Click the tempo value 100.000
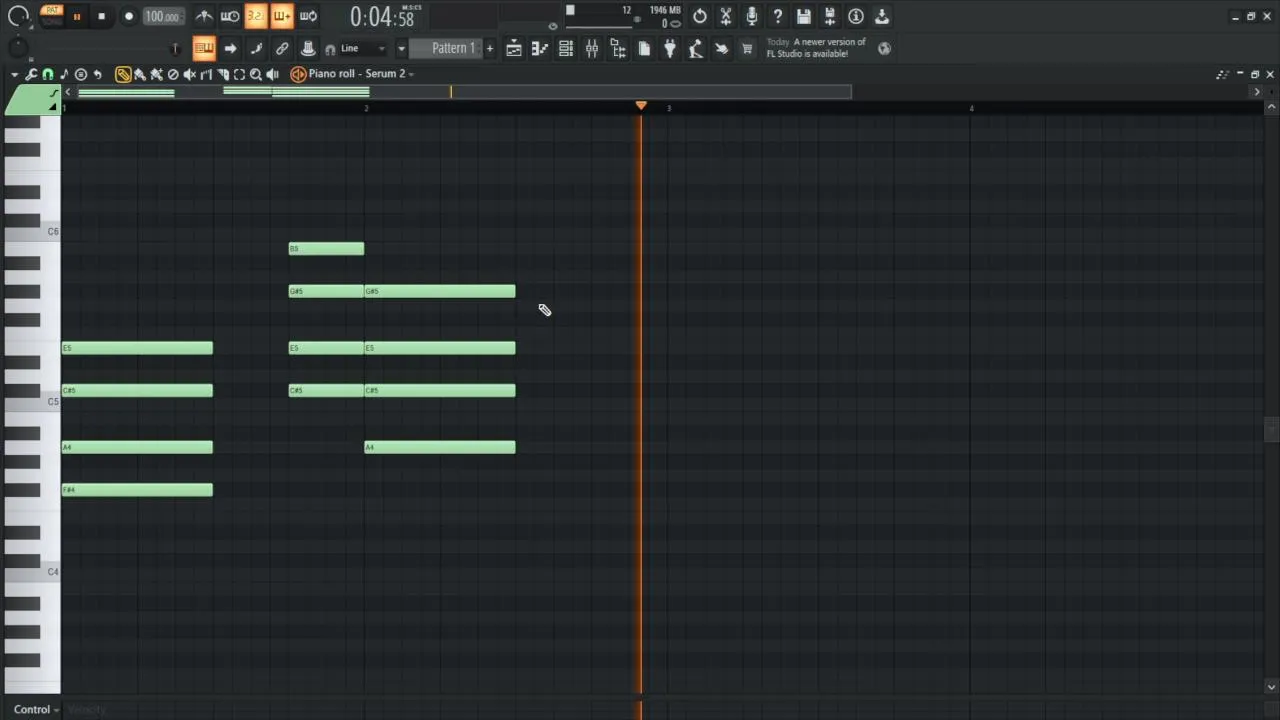Screen dimensions: 1280x720 coord(162,16)
